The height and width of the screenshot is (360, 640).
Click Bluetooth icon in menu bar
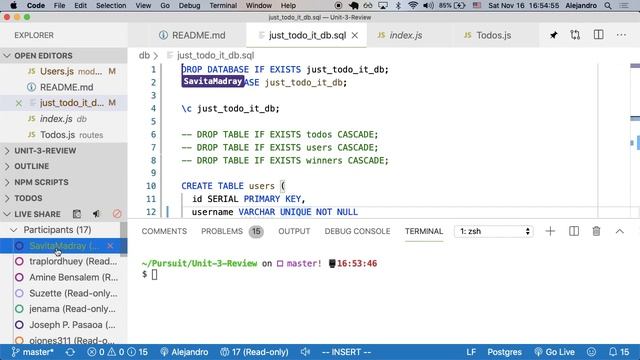(x=398, y=6)
